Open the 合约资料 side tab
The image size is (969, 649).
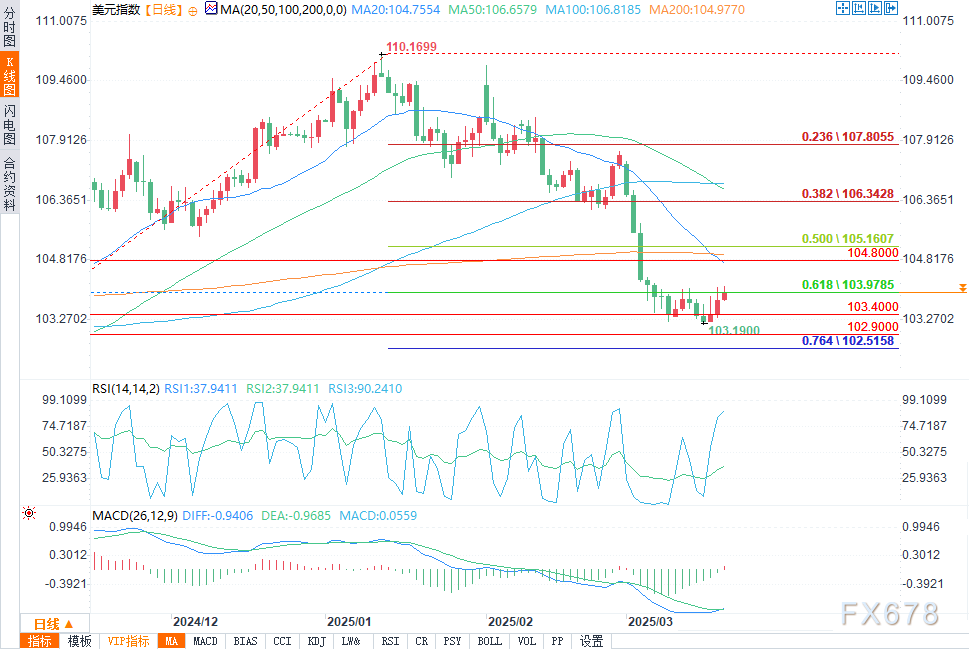click(x=9, y=184)
